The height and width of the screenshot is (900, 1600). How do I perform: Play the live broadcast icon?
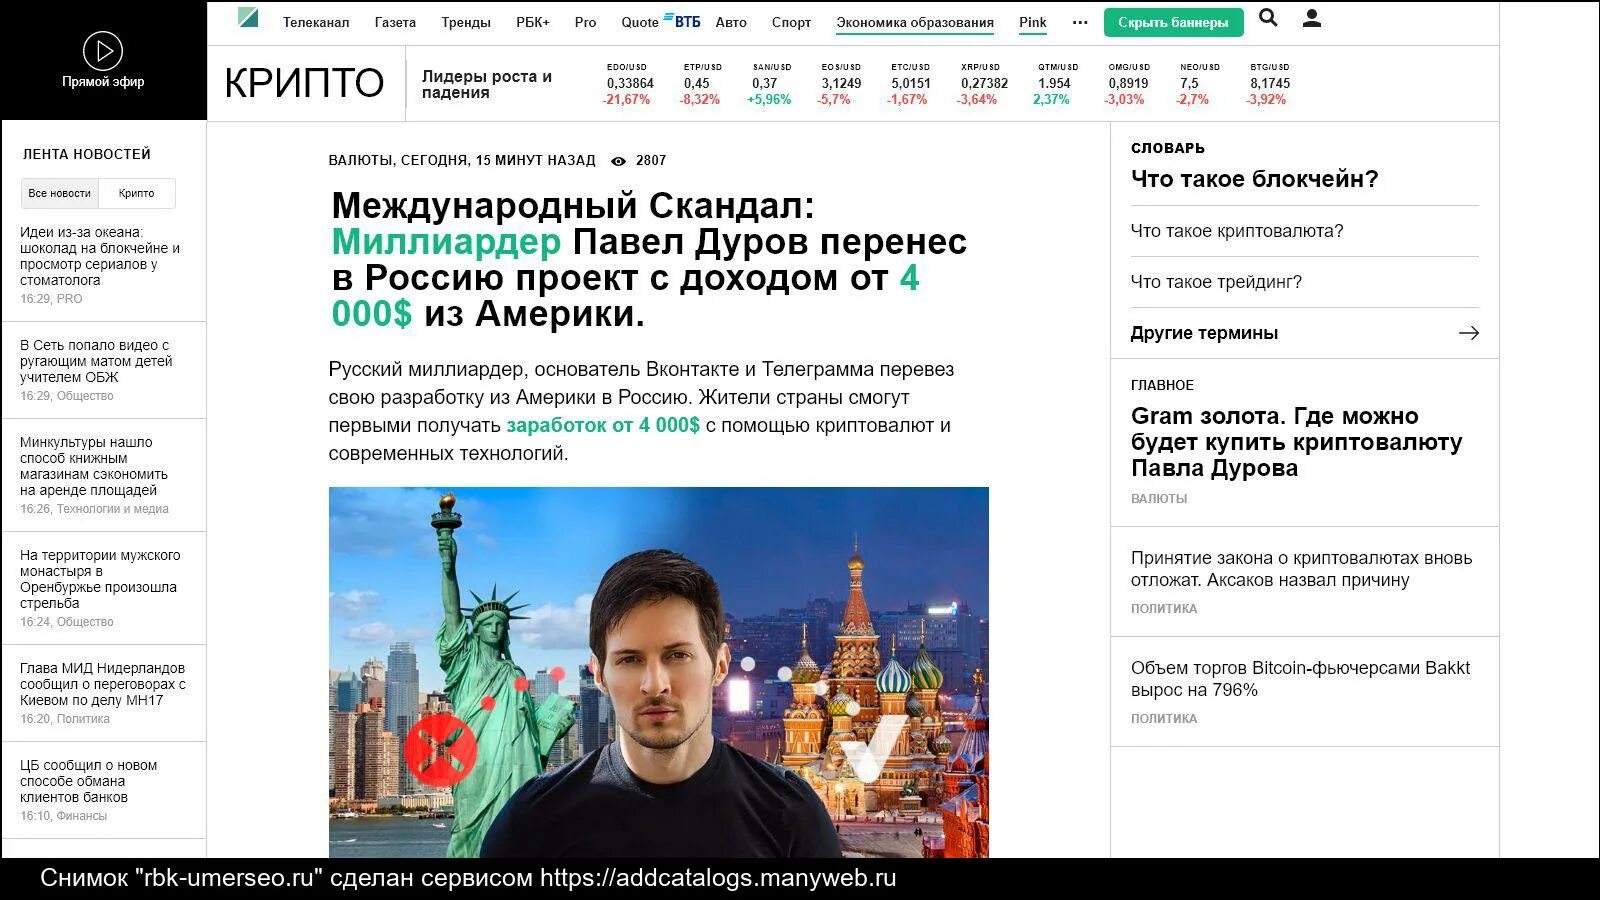(103, 50)
